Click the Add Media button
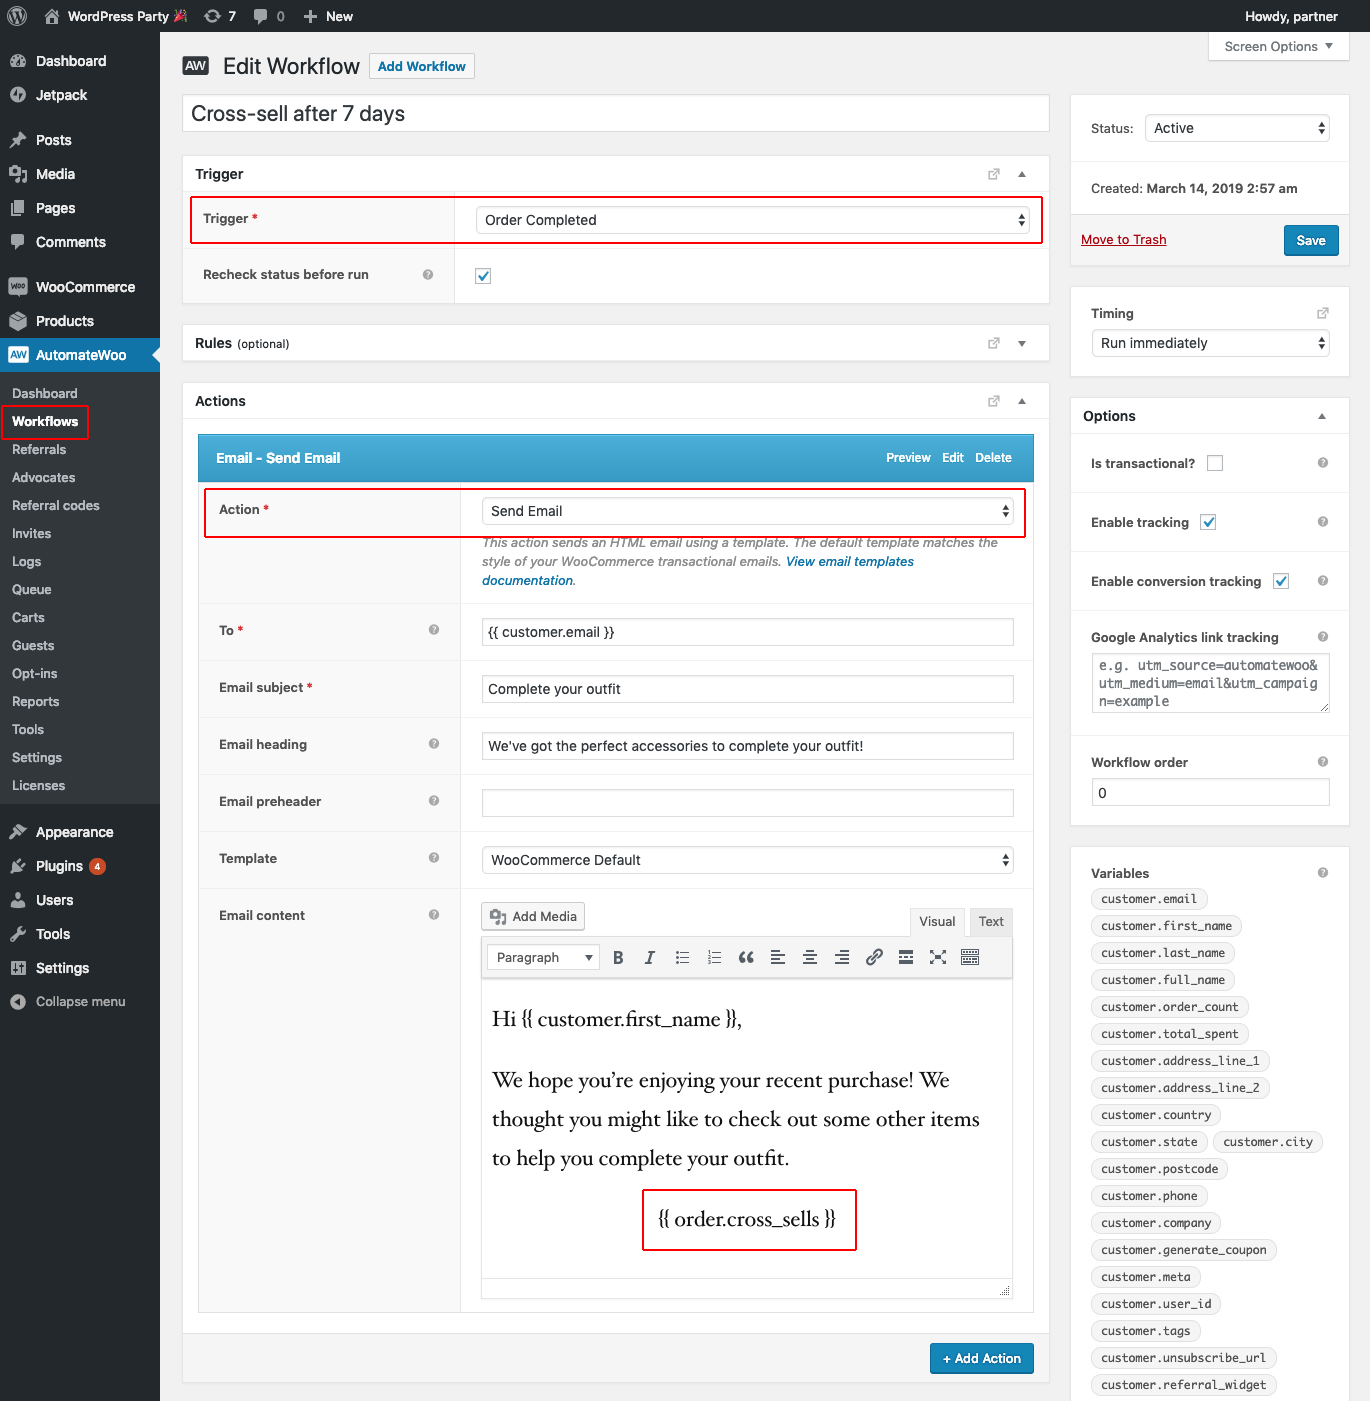The height and width of the screenshot is (1401, 1370). tap(533, 916)
